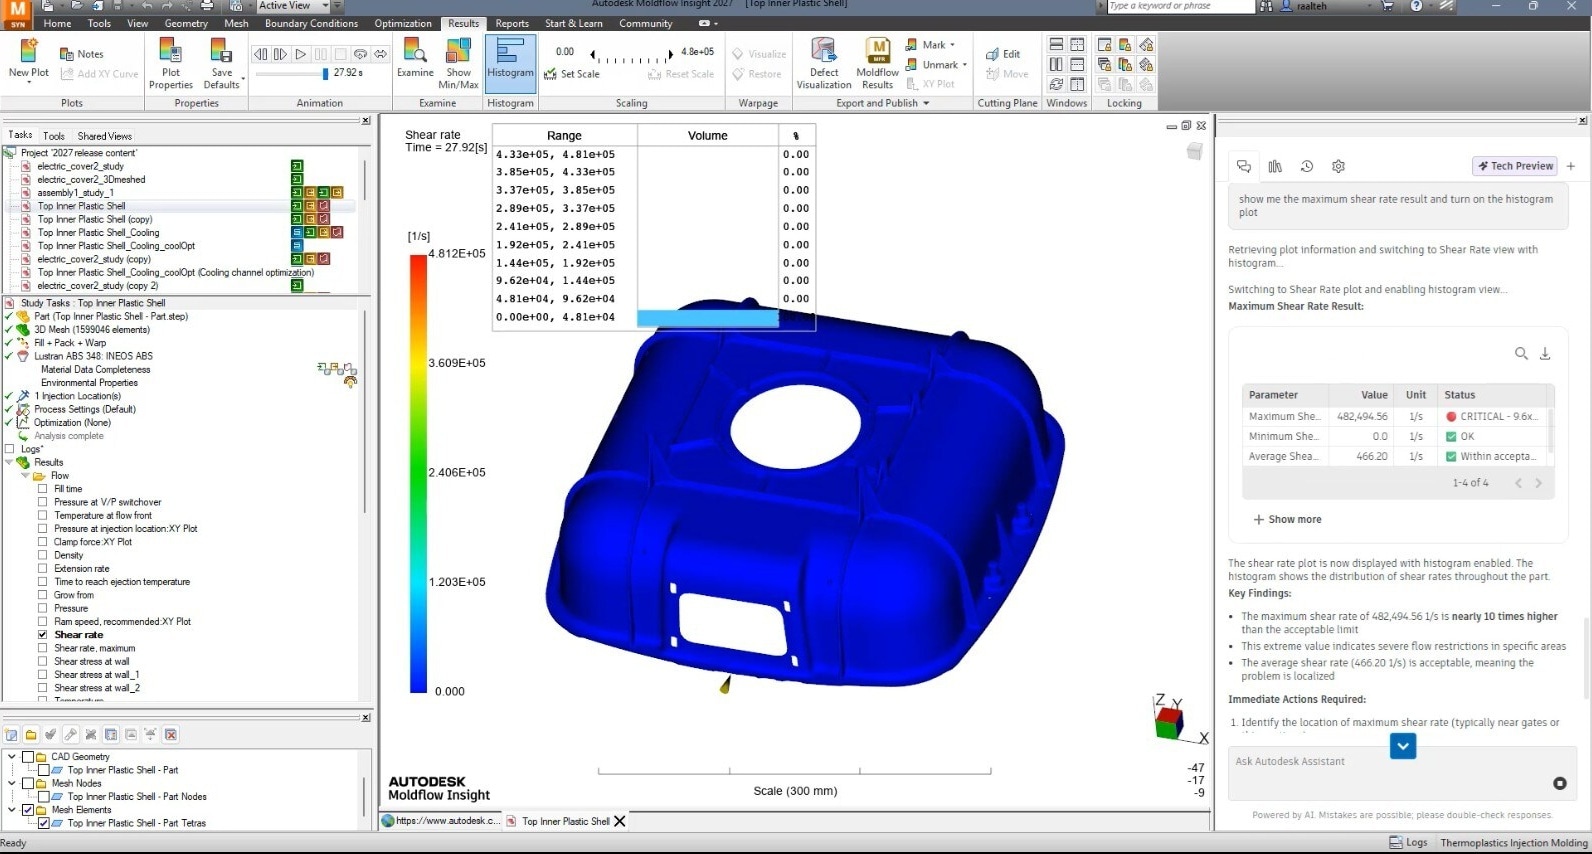The image size is (1592, 854).
Task: Click the Tech Preview button
Action: (1515, 166)
